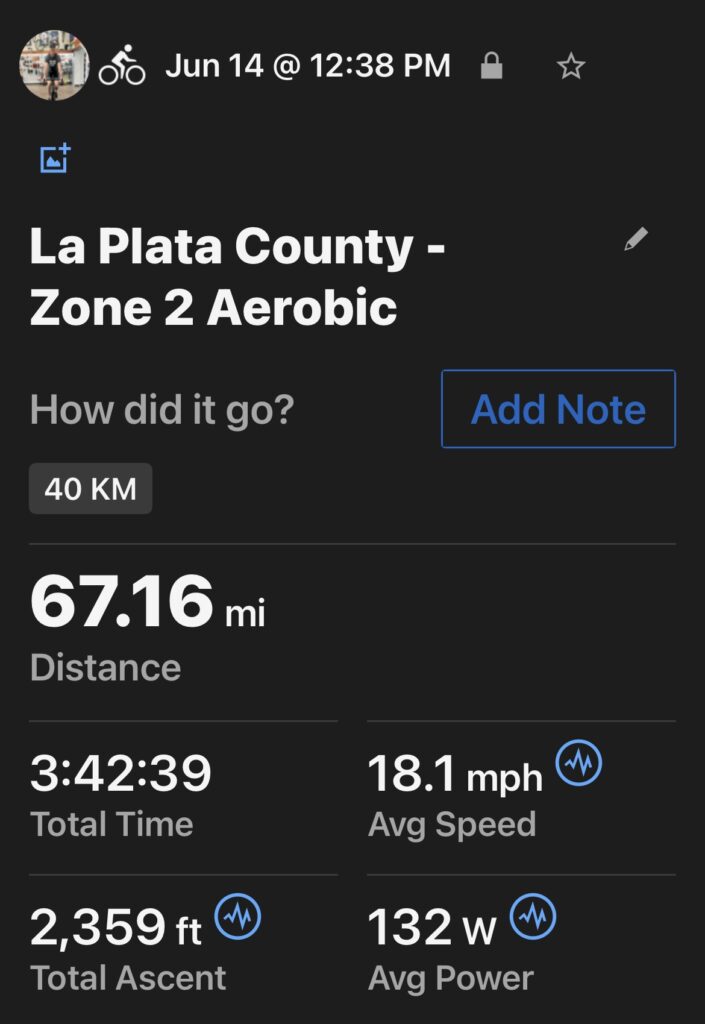Tap the 67.16 mi distance value
This screenshot has height=1024, width=705.
click(x=148, y=601)
